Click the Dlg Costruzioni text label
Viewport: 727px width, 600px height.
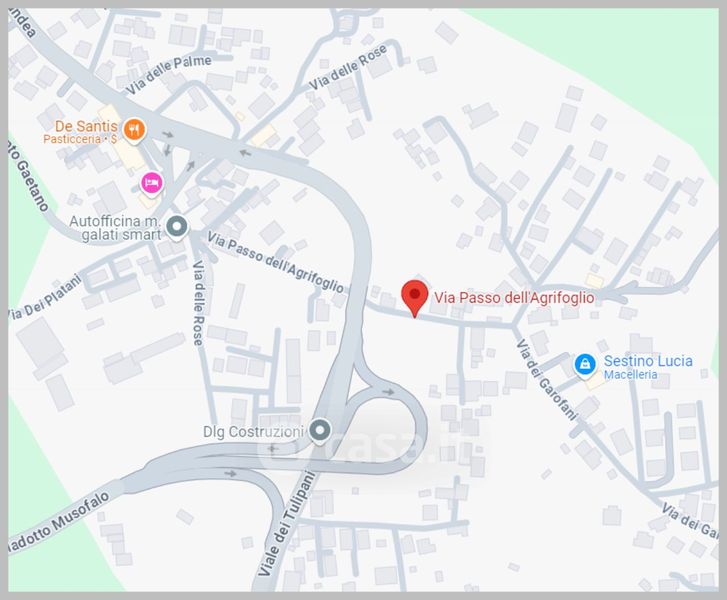point(253,432)
